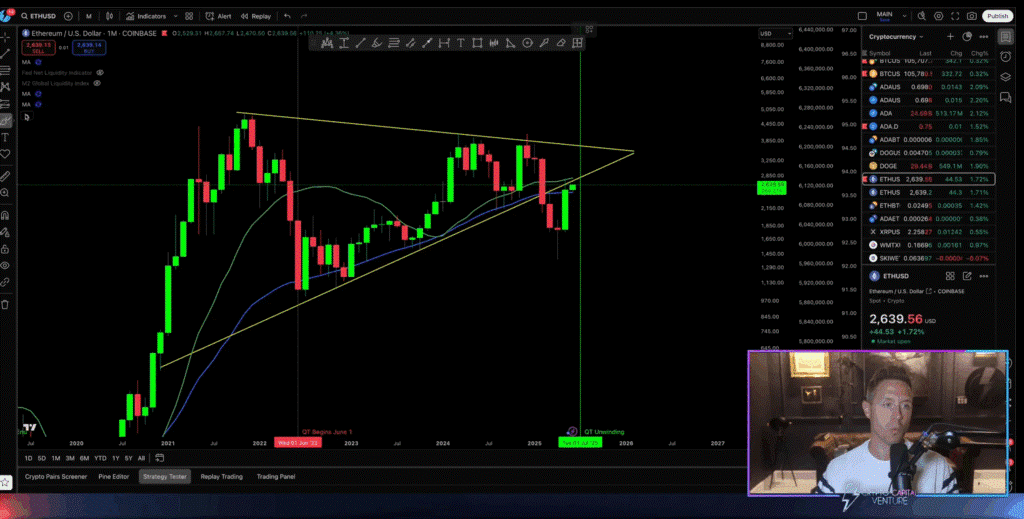The width and height of the screenshot is (1024, 519).
Task: Select the rectangle shape in floating toolbar
Action: [477, 43]
